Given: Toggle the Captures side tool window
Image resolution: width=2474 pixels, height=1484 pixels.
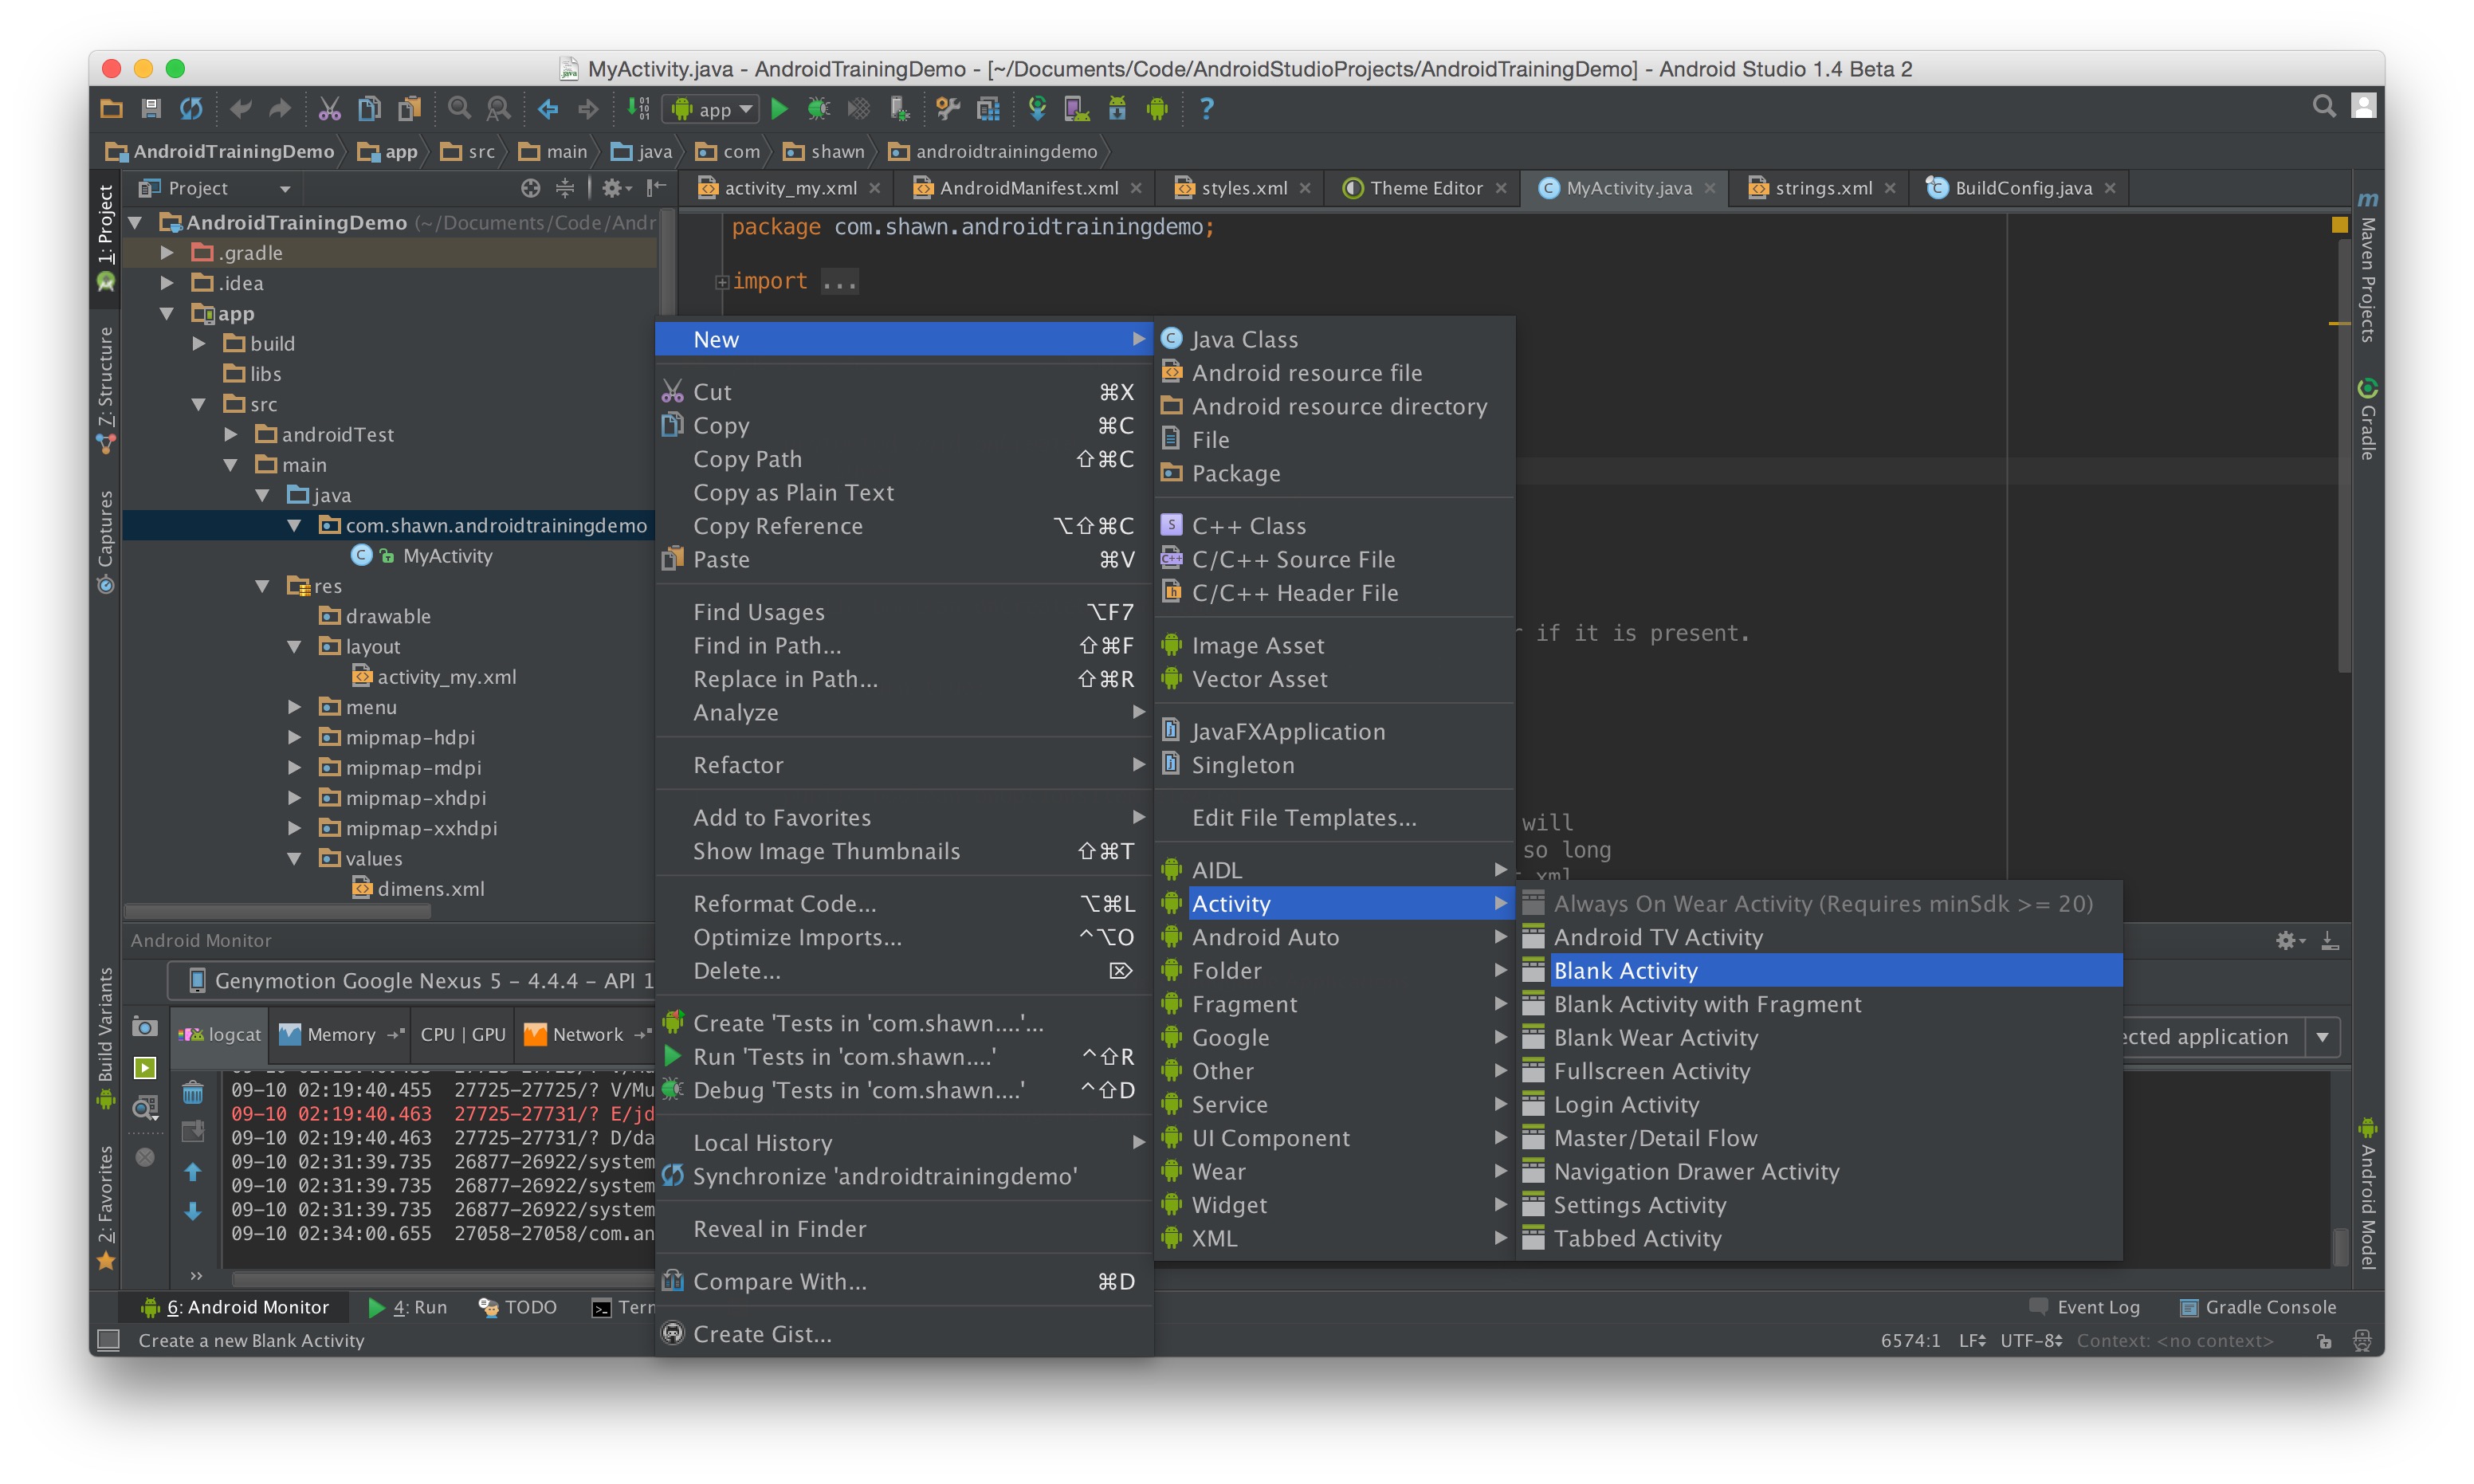Looking at the screenshot, I should (105, 541).
